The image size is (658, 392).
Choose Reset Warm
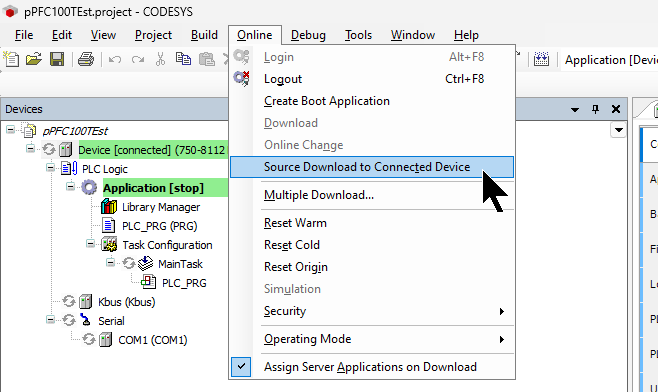coord(372,223)
